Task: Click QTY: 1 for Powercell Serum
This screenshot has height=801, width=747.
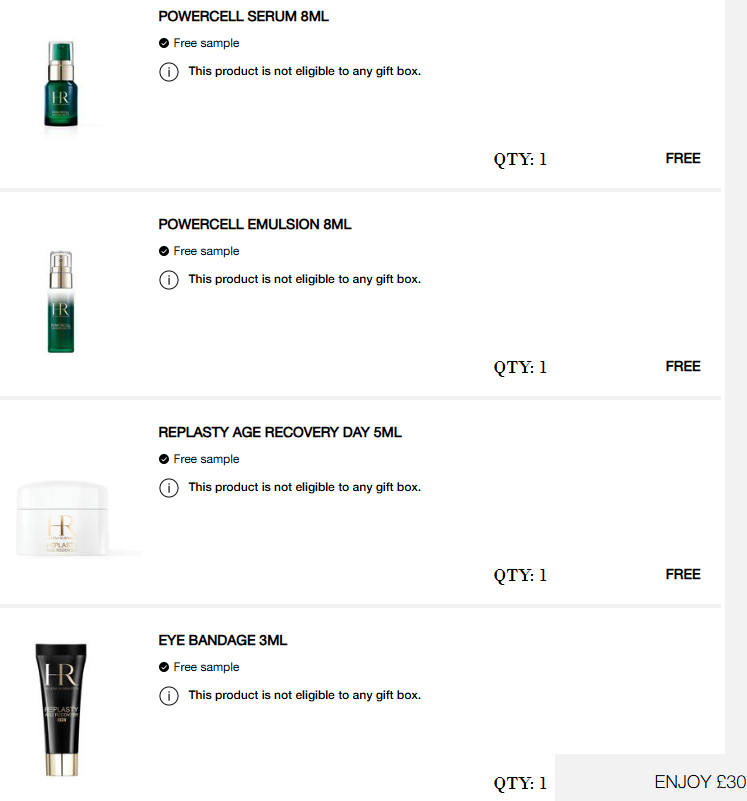Action: coord(520,159)
